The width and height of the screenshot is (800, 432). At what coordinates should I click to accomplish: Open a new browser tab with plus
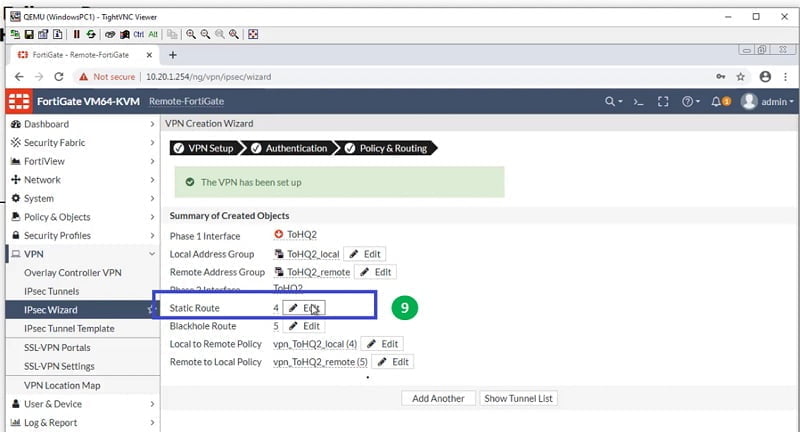pyautogui.click(x=172, y=55)
